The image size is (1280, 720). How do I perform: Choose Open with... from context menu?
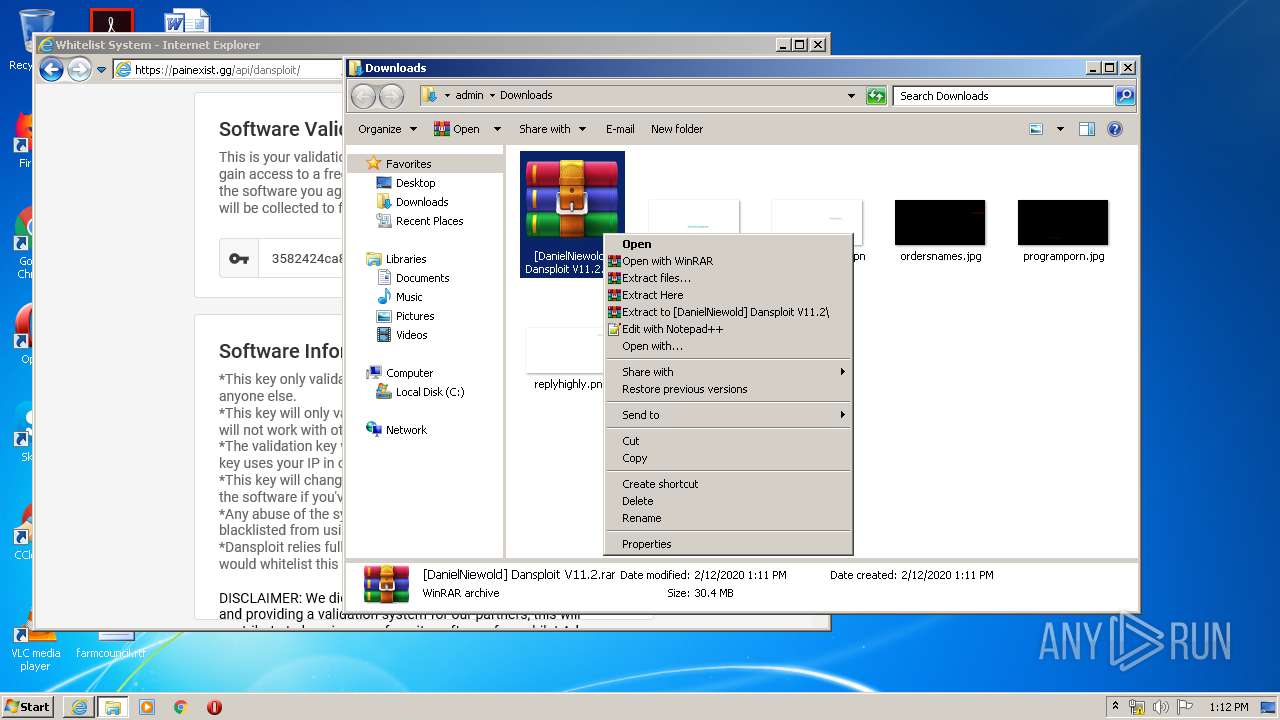tap(728, 346)
